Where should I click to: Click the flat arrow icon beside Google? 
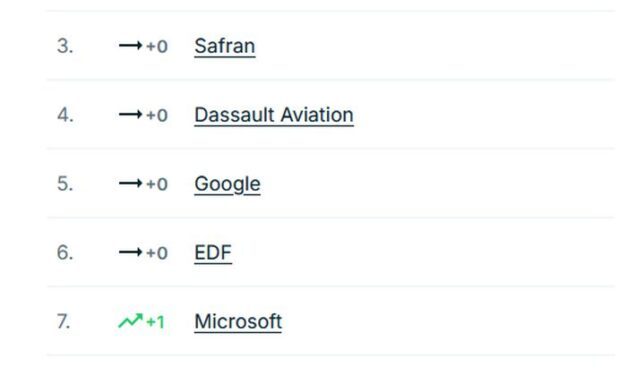pyautogui.click(x=130, y=184)
